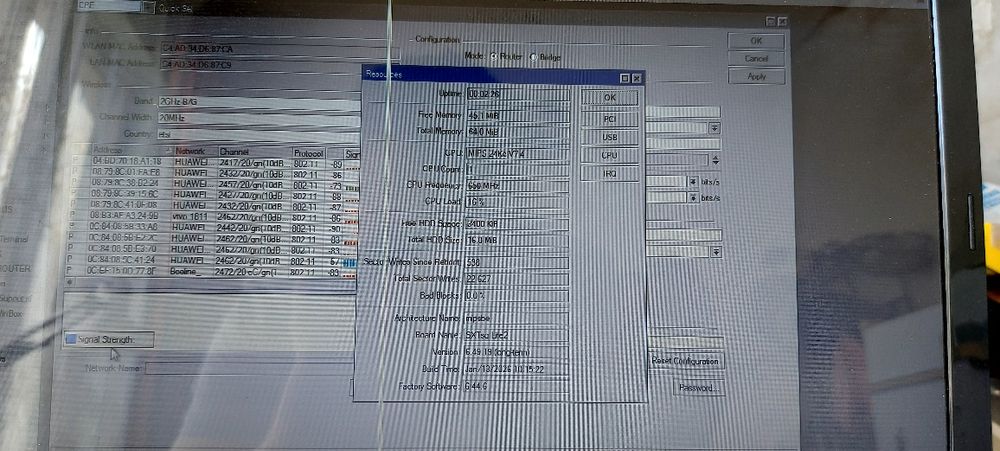Select network row 0C:84:08:5B:E3:70
Image resolution: width=1000 pixels, height=451 pixels.
[x=214, y=249]
